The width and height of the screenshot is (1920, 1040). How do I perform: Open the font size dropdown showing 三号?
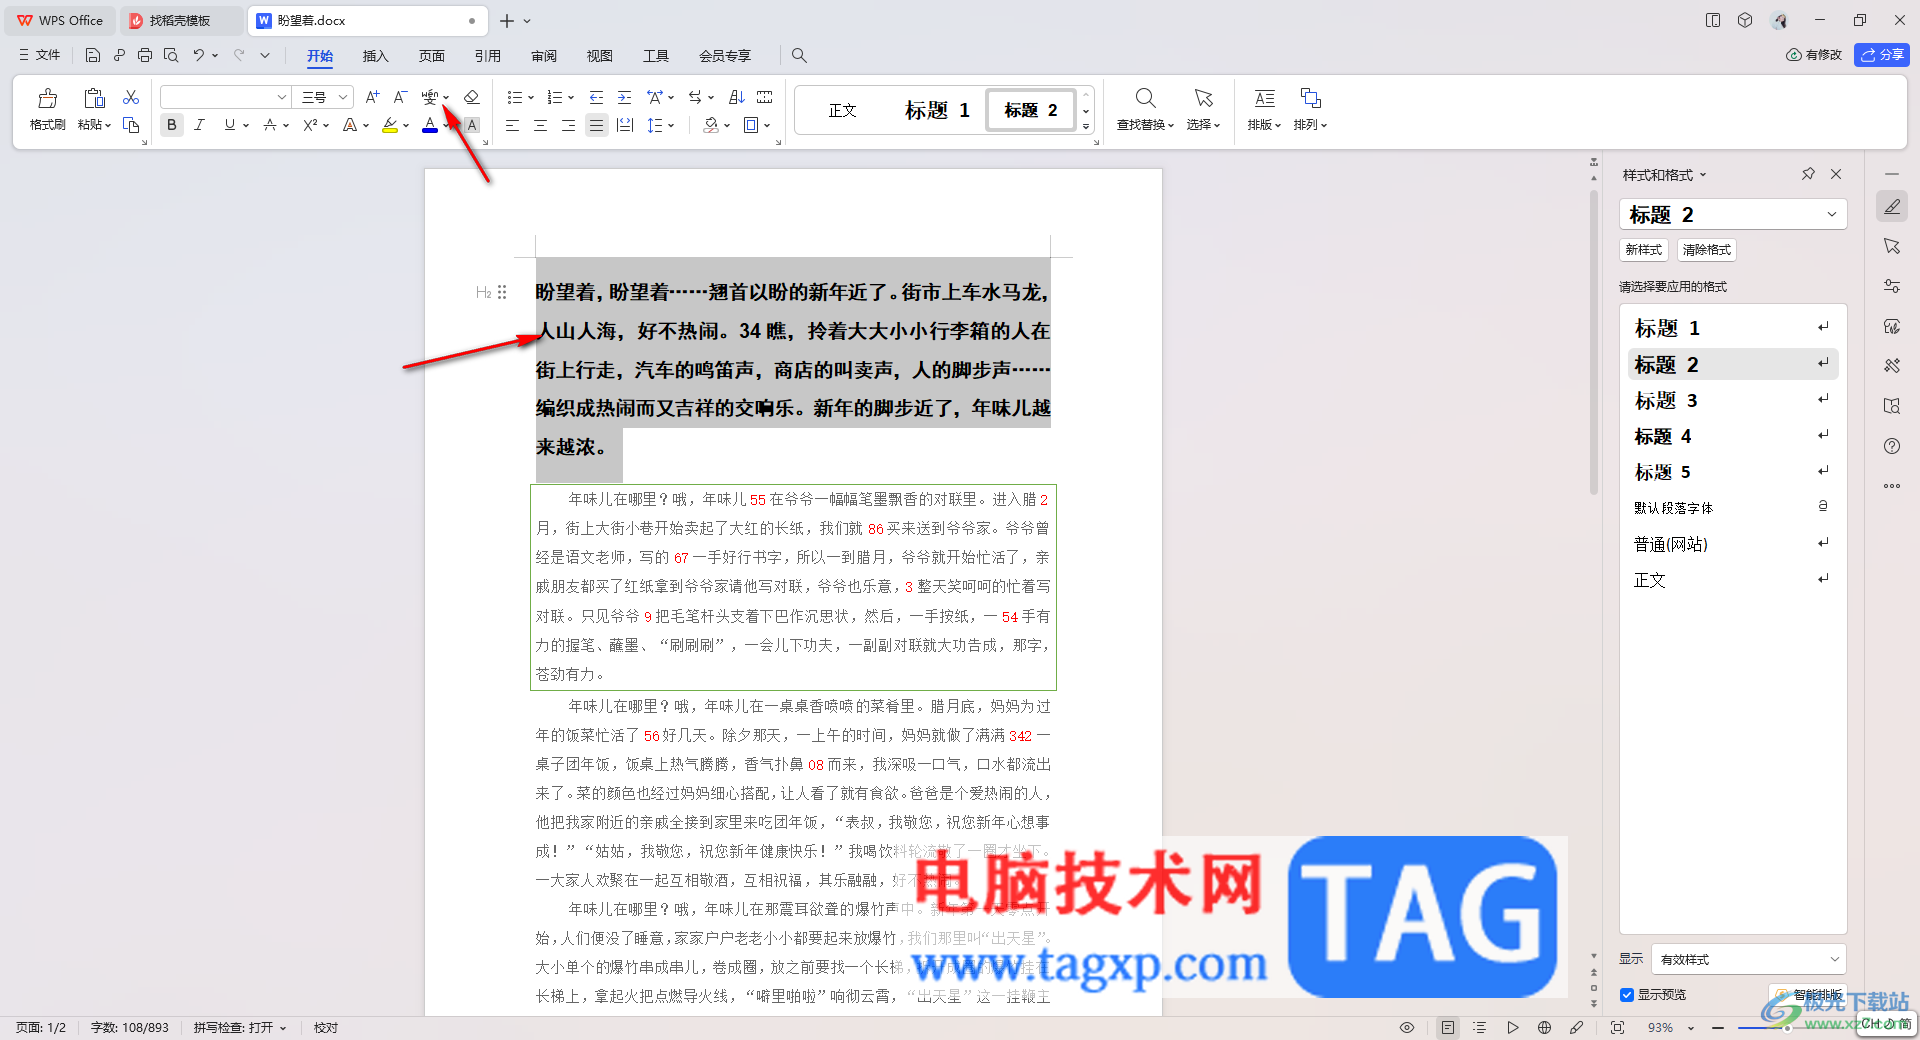(343, 97)
